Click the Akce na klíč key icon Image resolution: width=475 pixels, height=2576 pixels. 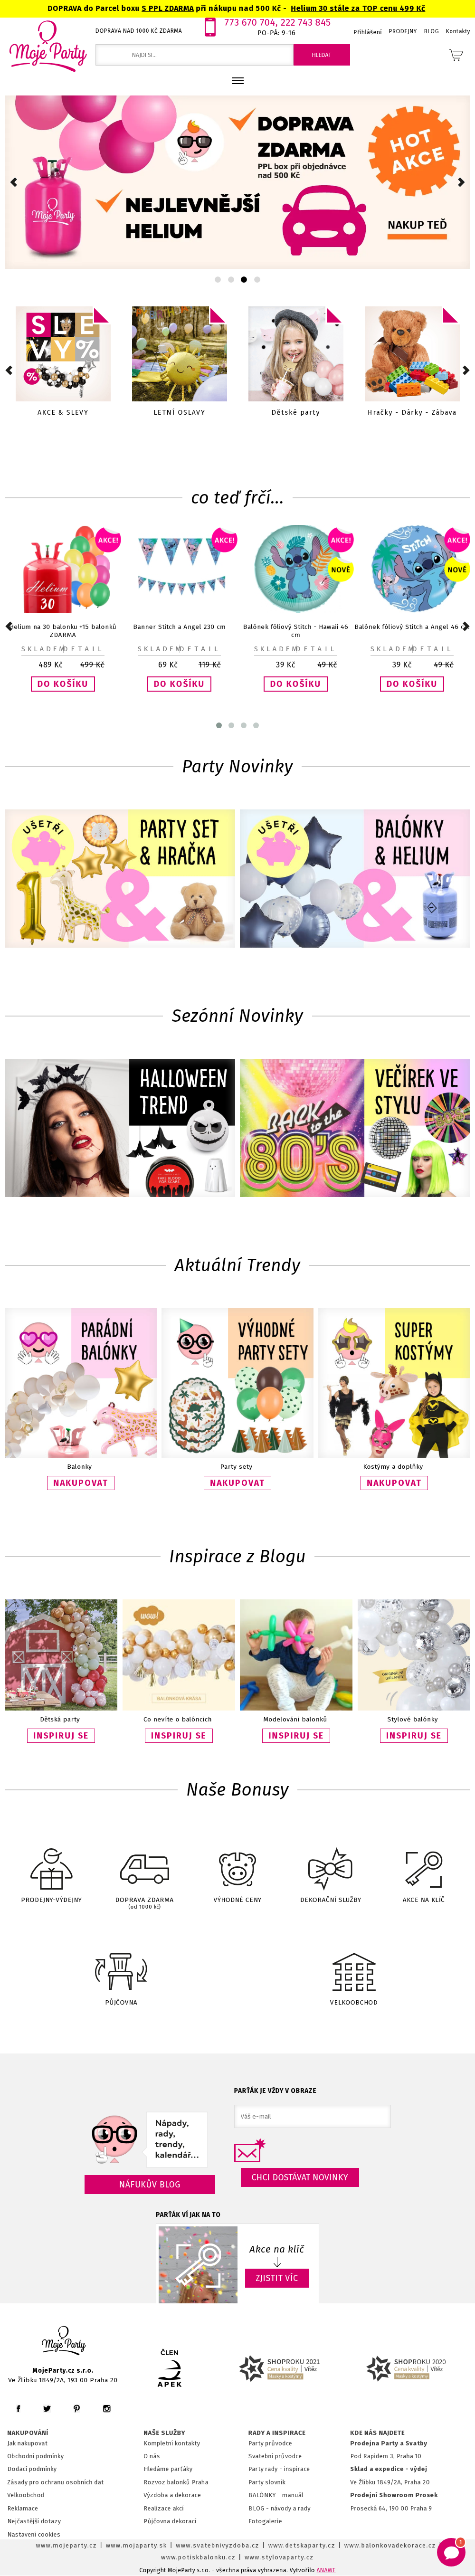point(423,1868)
